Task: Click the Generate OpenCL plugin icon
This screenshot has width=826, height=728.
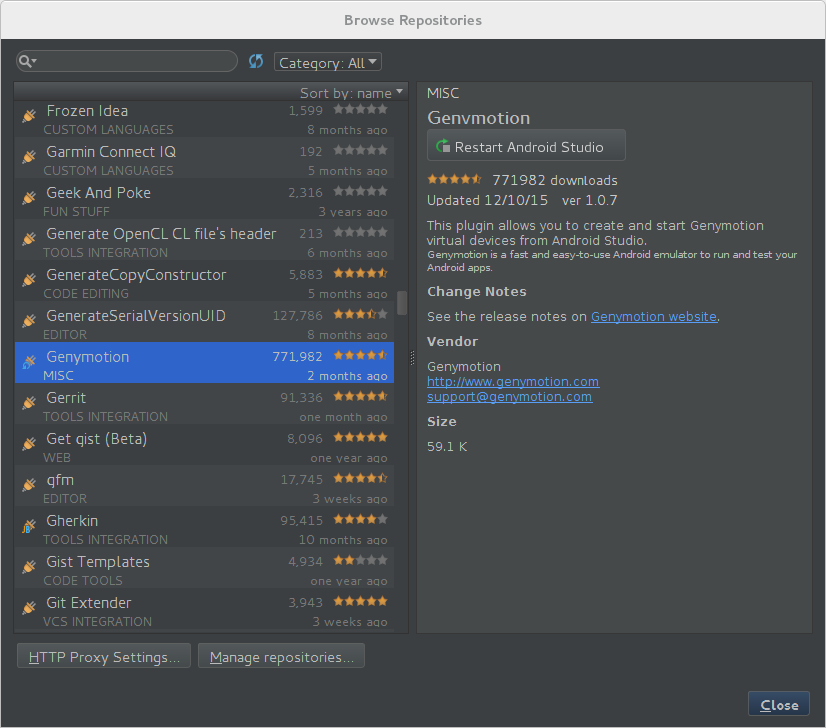Action: (x=29, y=238)
